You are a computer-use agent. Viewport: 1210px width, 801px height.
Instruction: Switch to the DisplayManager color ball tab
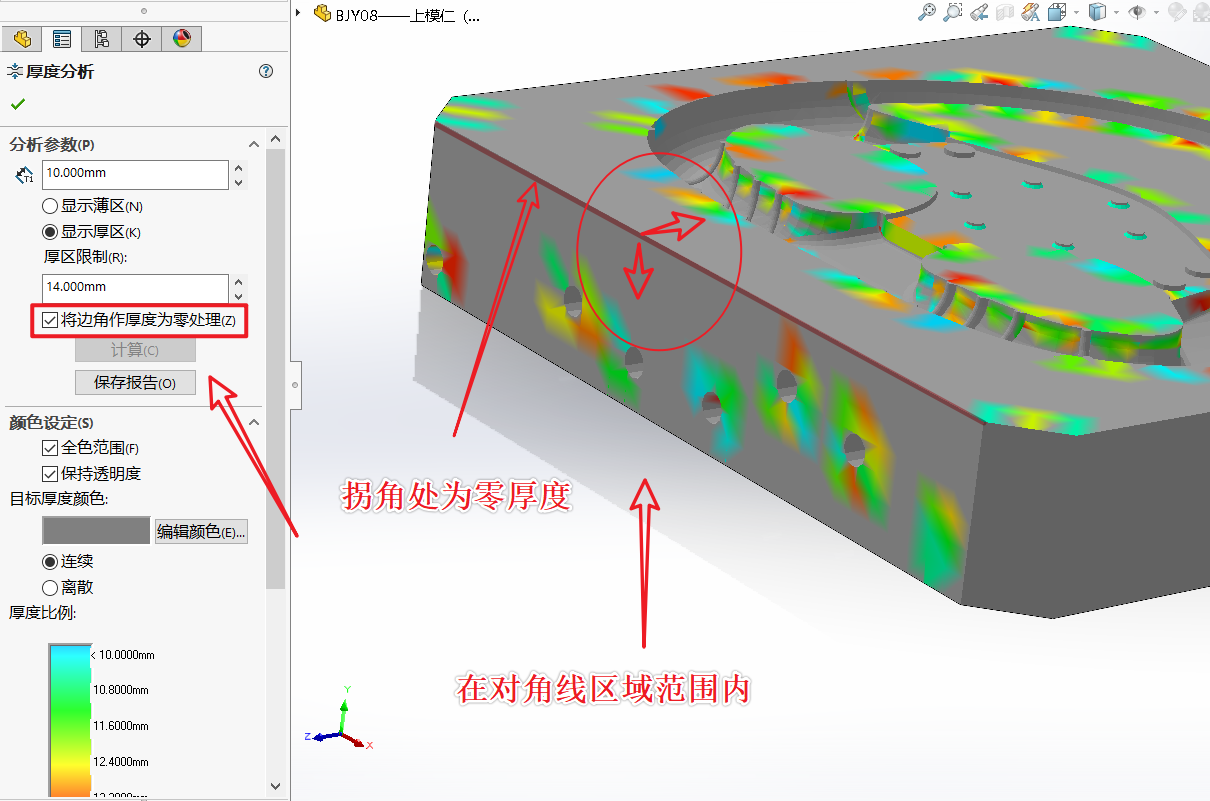point(181,39)
